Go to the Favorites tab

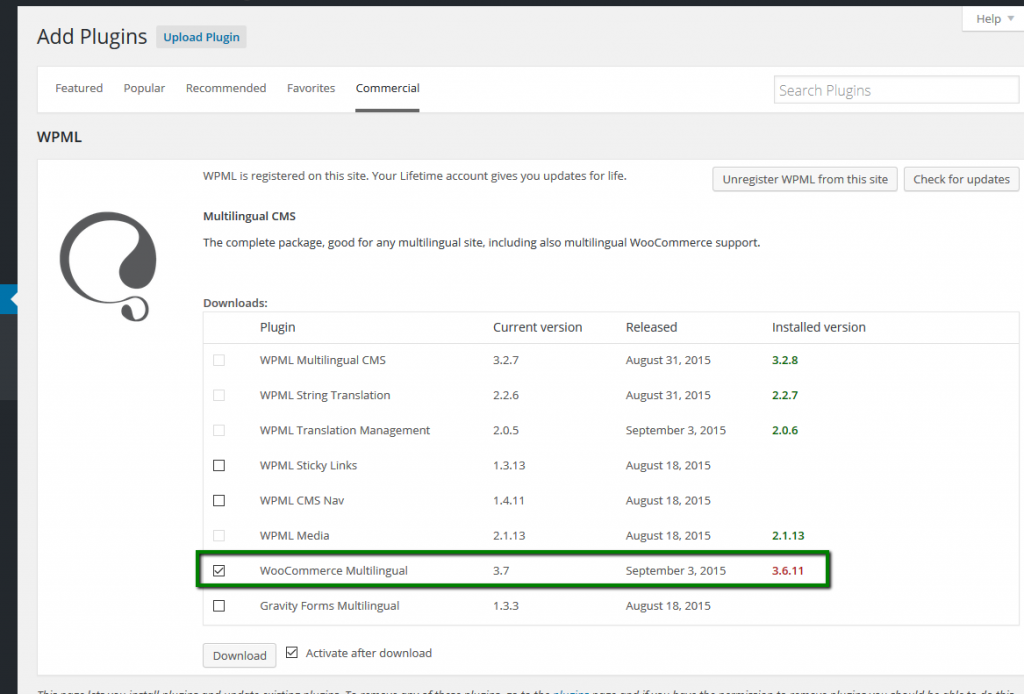311,88
